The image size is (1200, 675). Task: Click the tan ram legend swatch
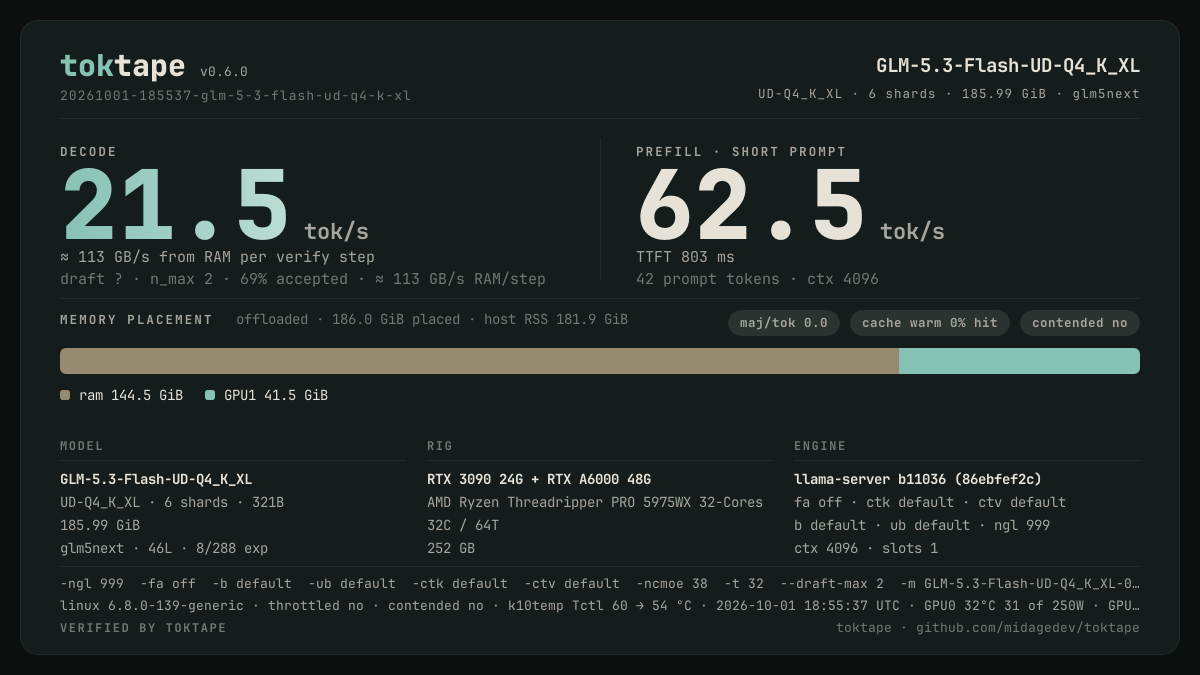click(x=65, y=395)
